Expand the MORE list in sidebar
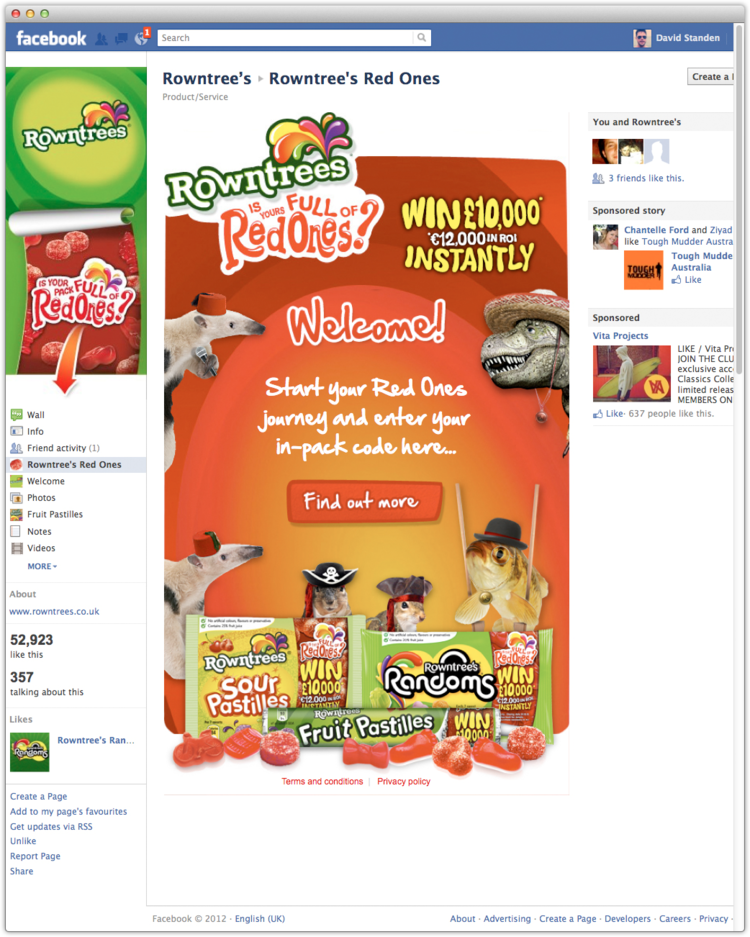Screen dimensions: 750x937 pos(42,566)
